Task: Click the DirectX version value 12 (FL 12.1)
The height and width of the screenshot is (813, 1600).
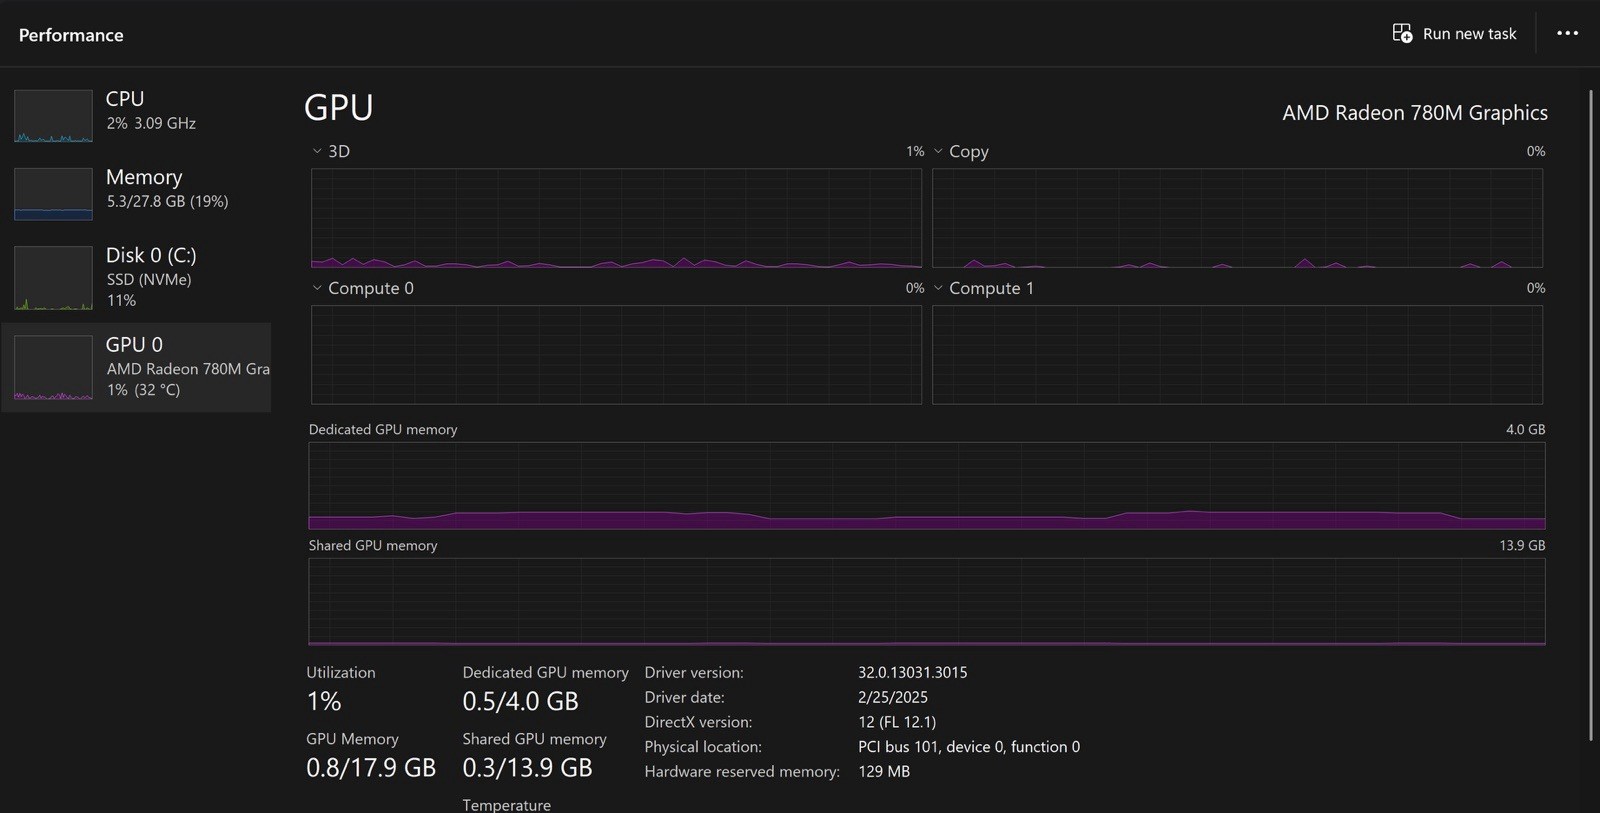Action: click(897, 722)
